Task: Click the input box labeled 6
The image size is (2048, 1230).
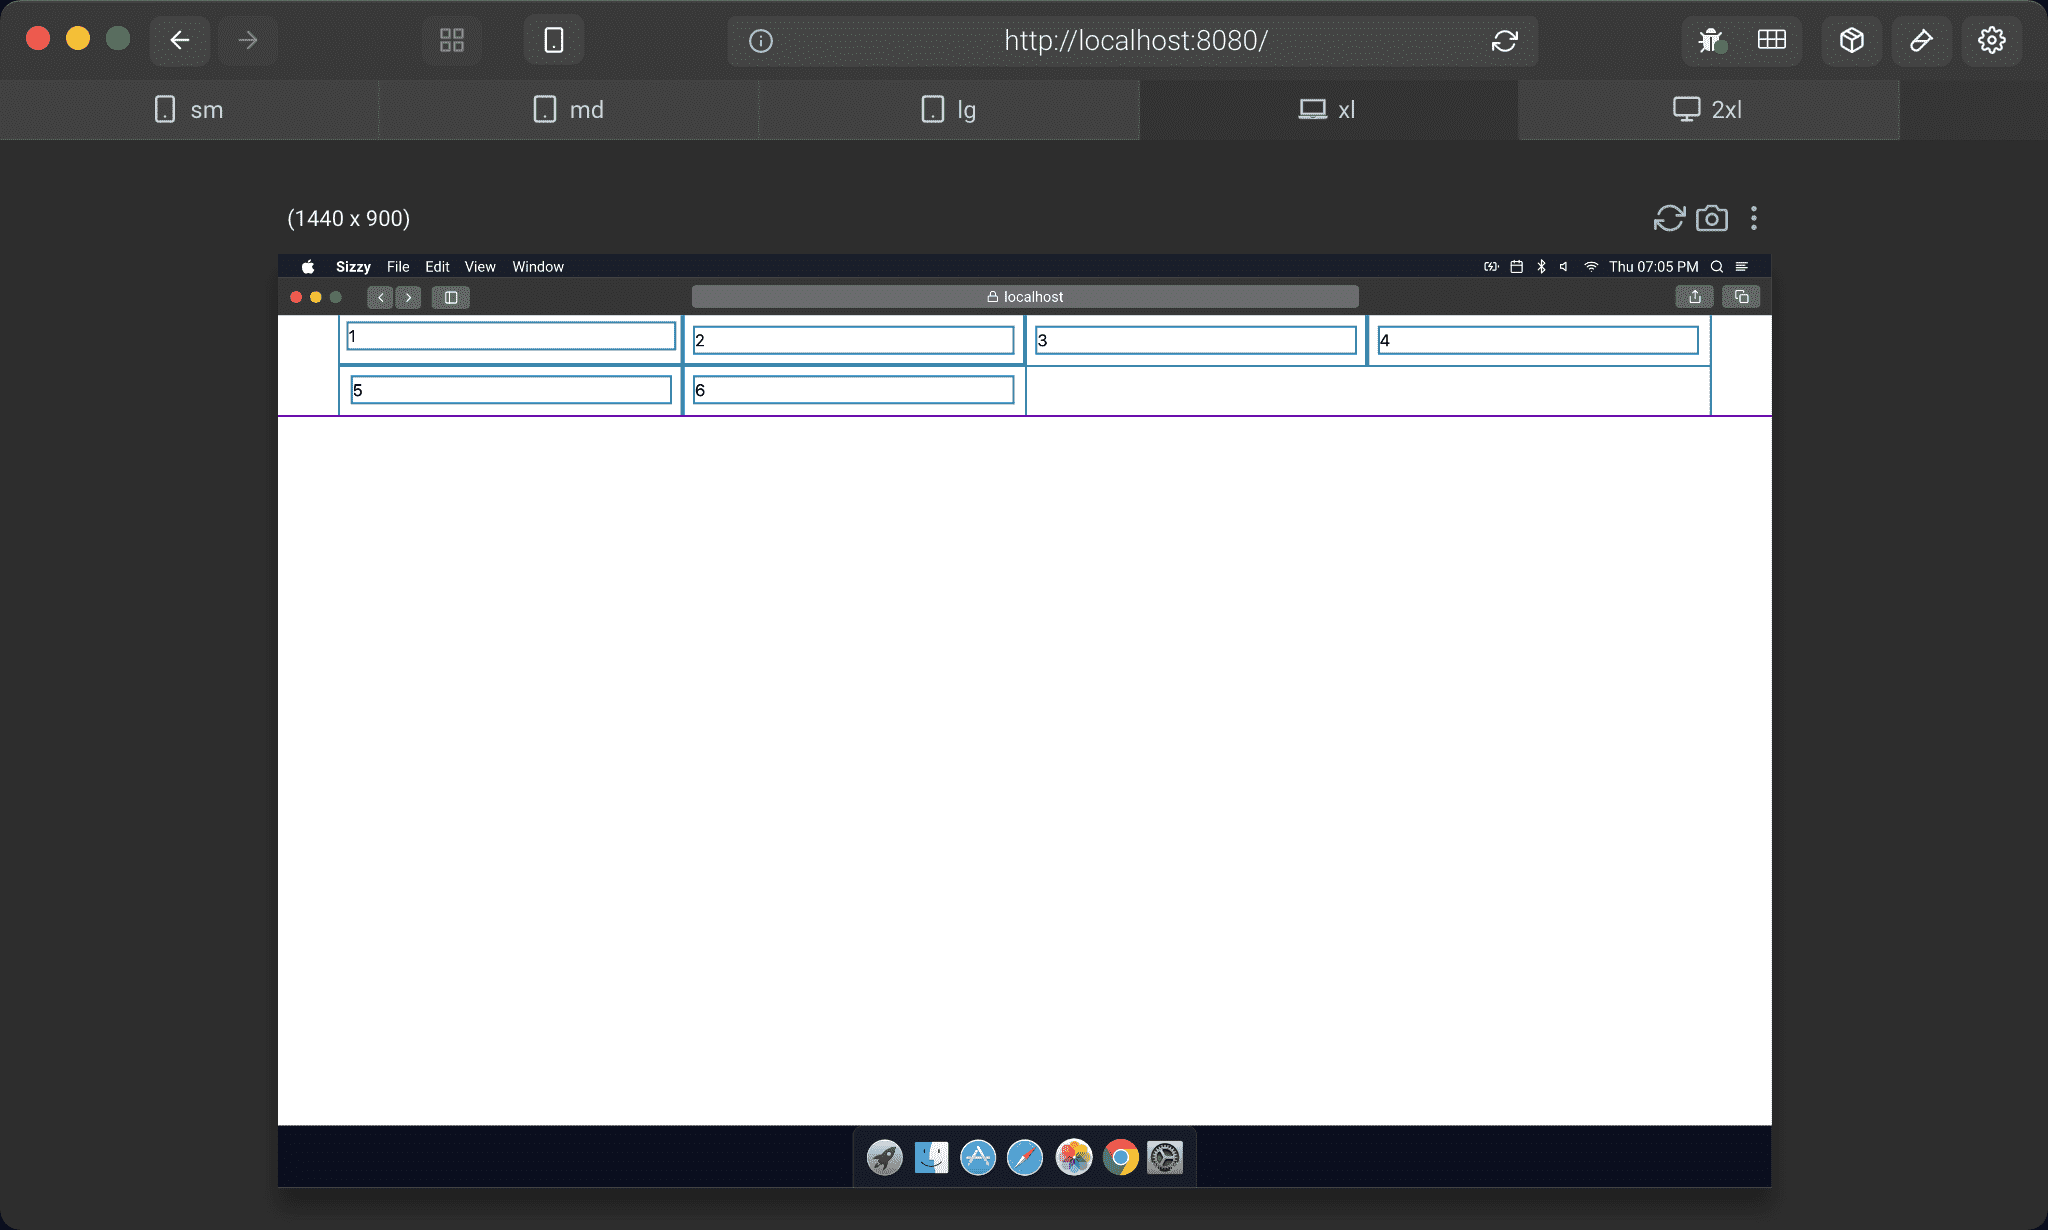Action: pos(854,390)
